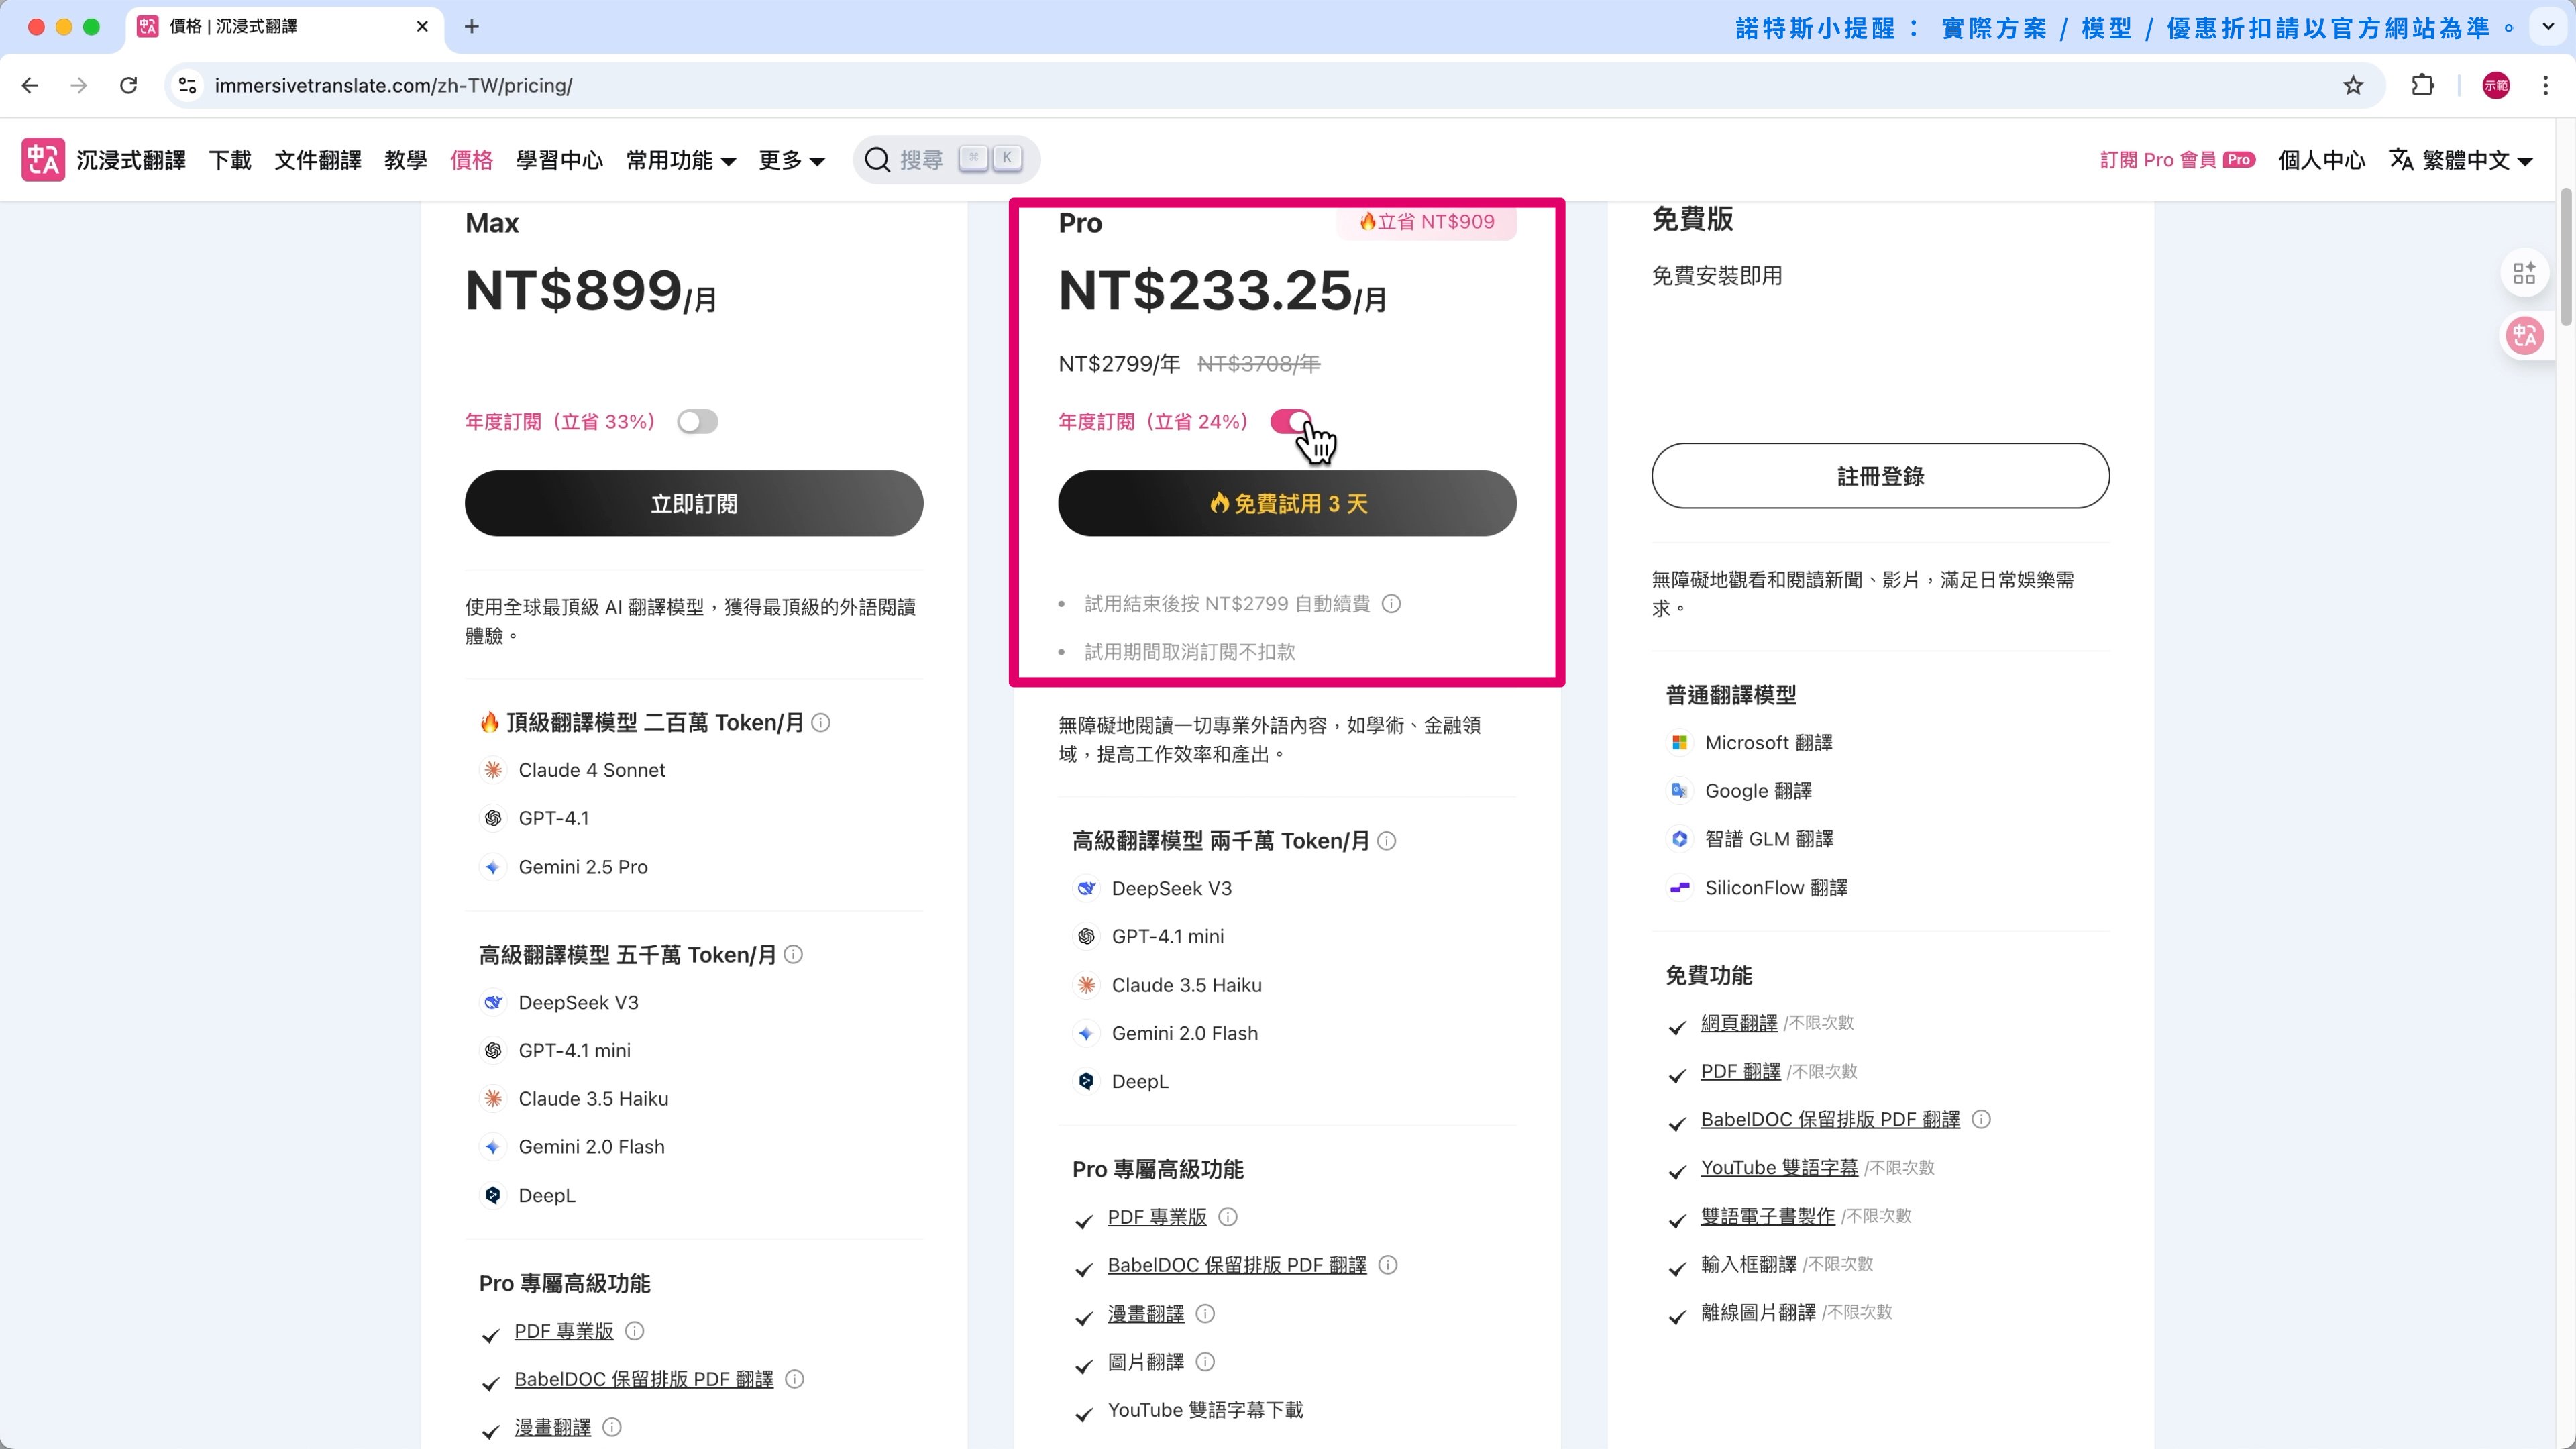This screenshot has height=1449, width=2576.
Task: Click DeepL in the Pro model list
Action: [1121, 1082]
